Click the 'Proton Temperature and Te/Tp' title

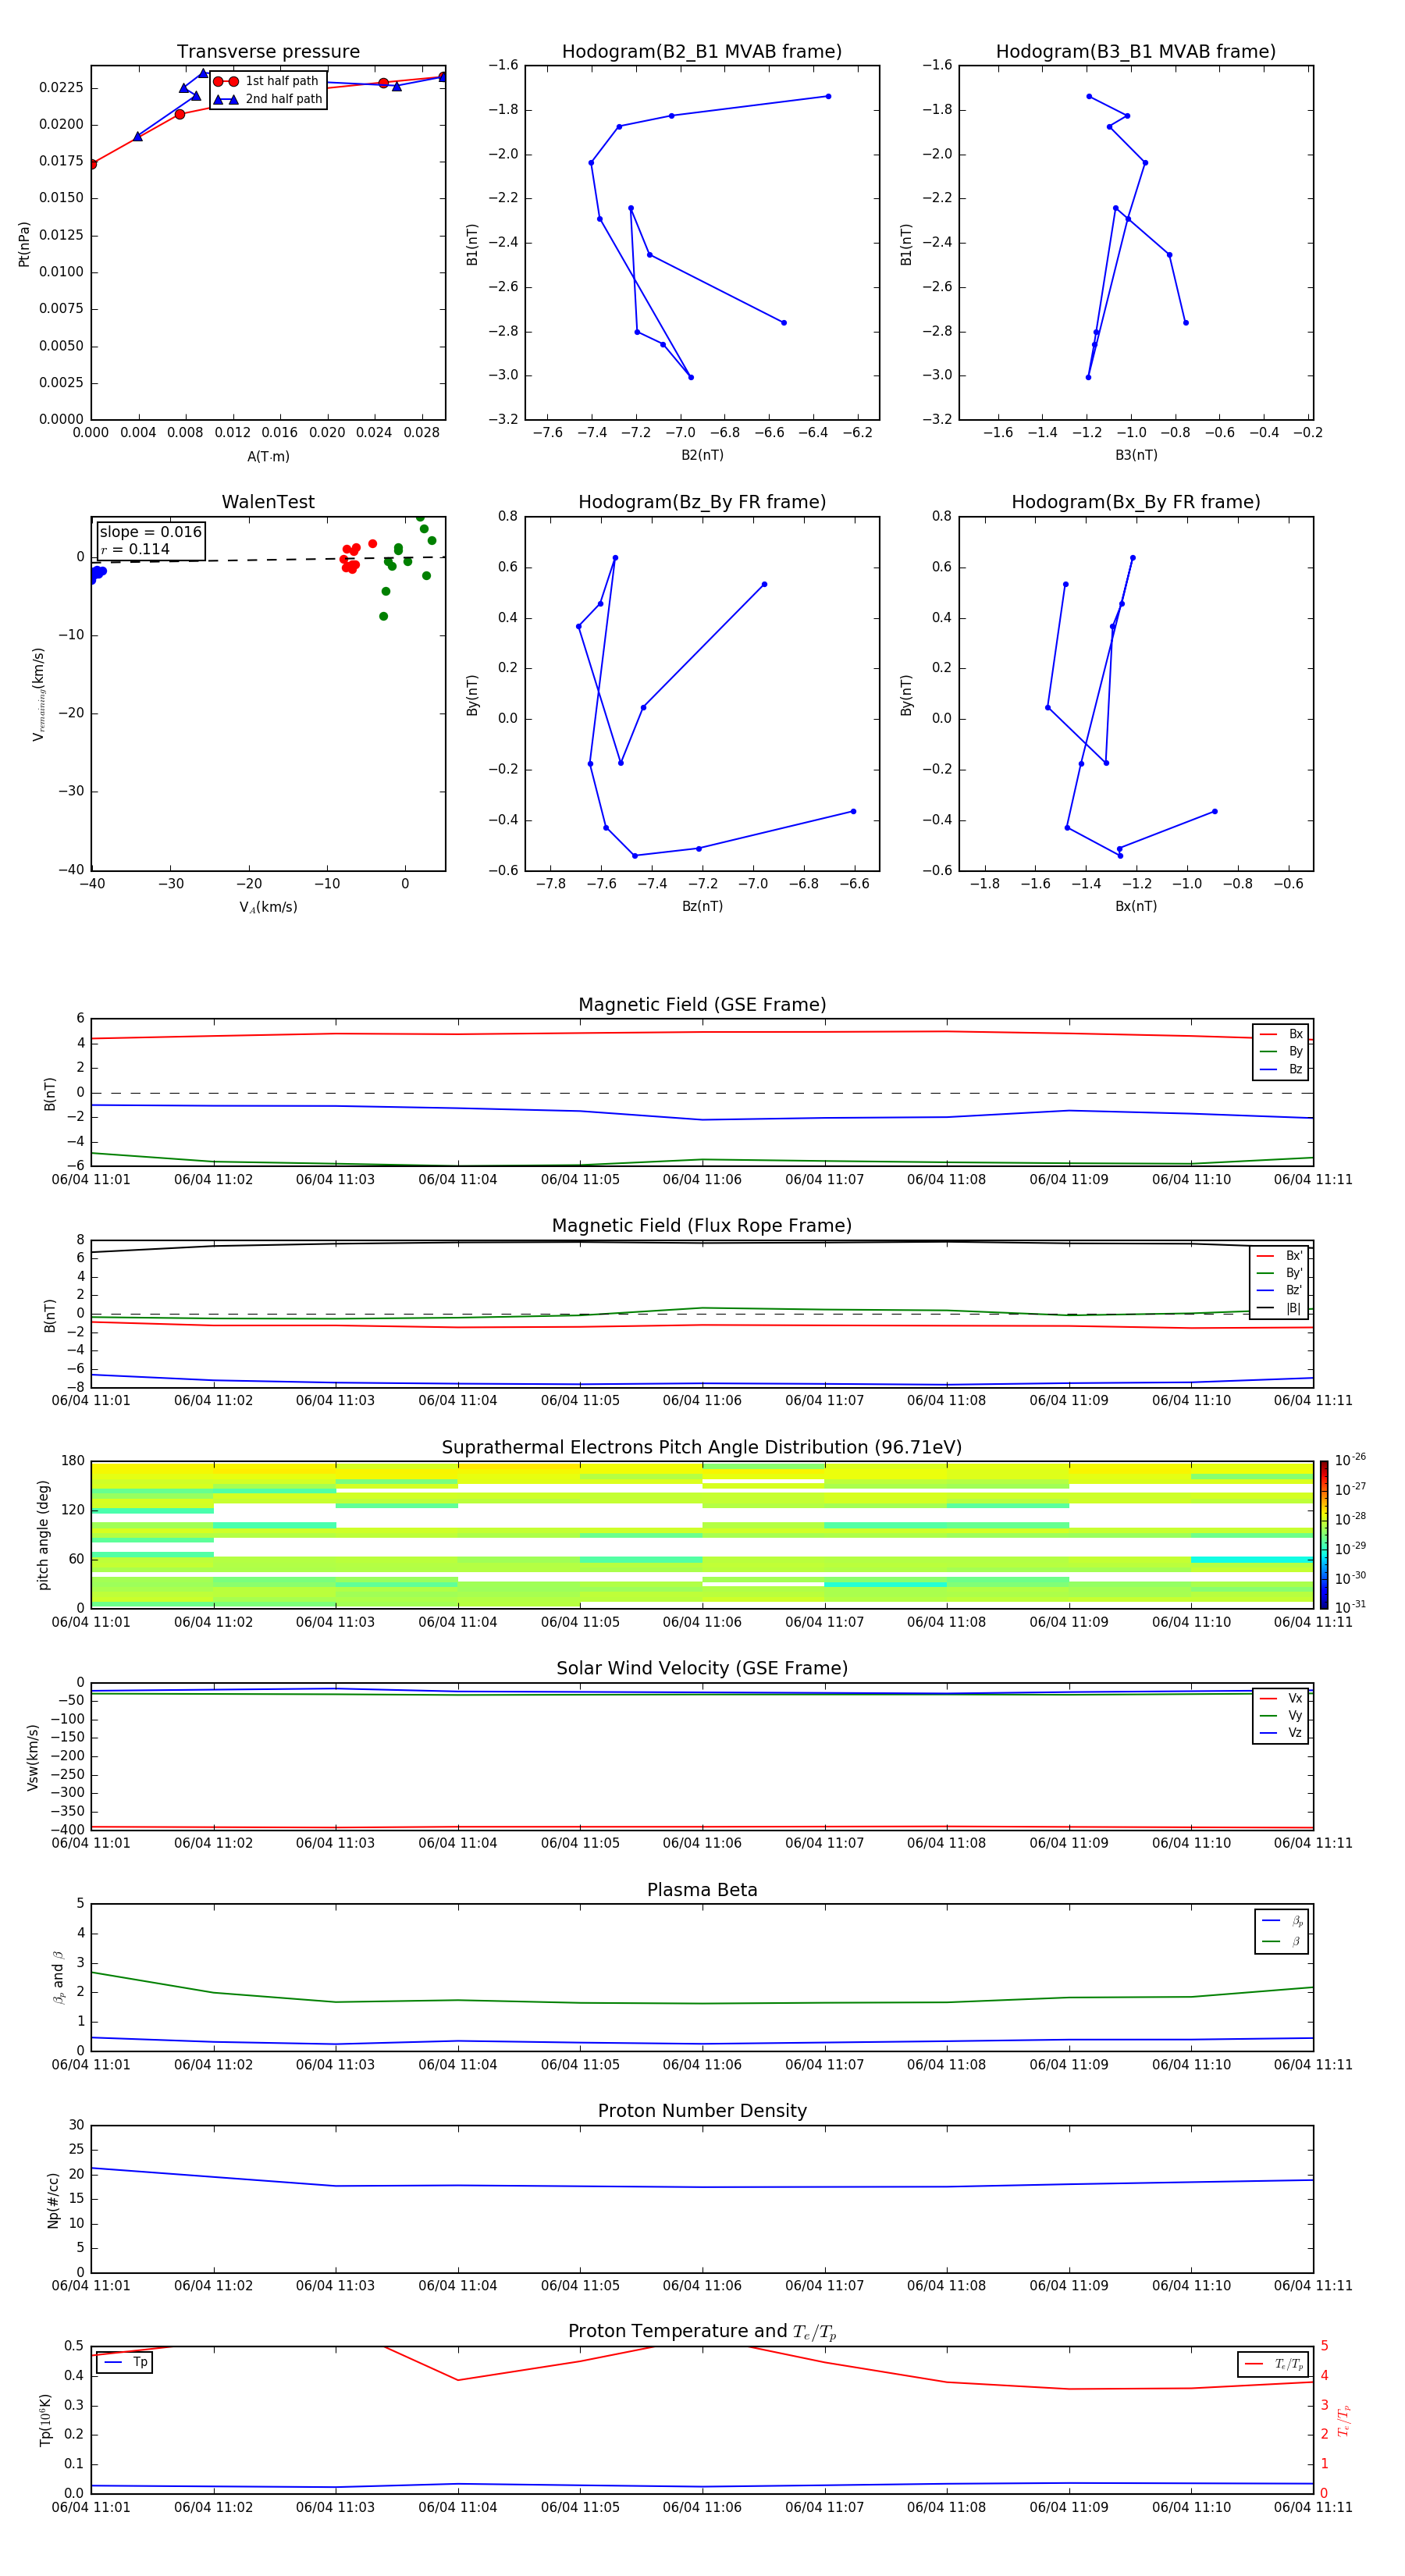(x=702, y=2332)
